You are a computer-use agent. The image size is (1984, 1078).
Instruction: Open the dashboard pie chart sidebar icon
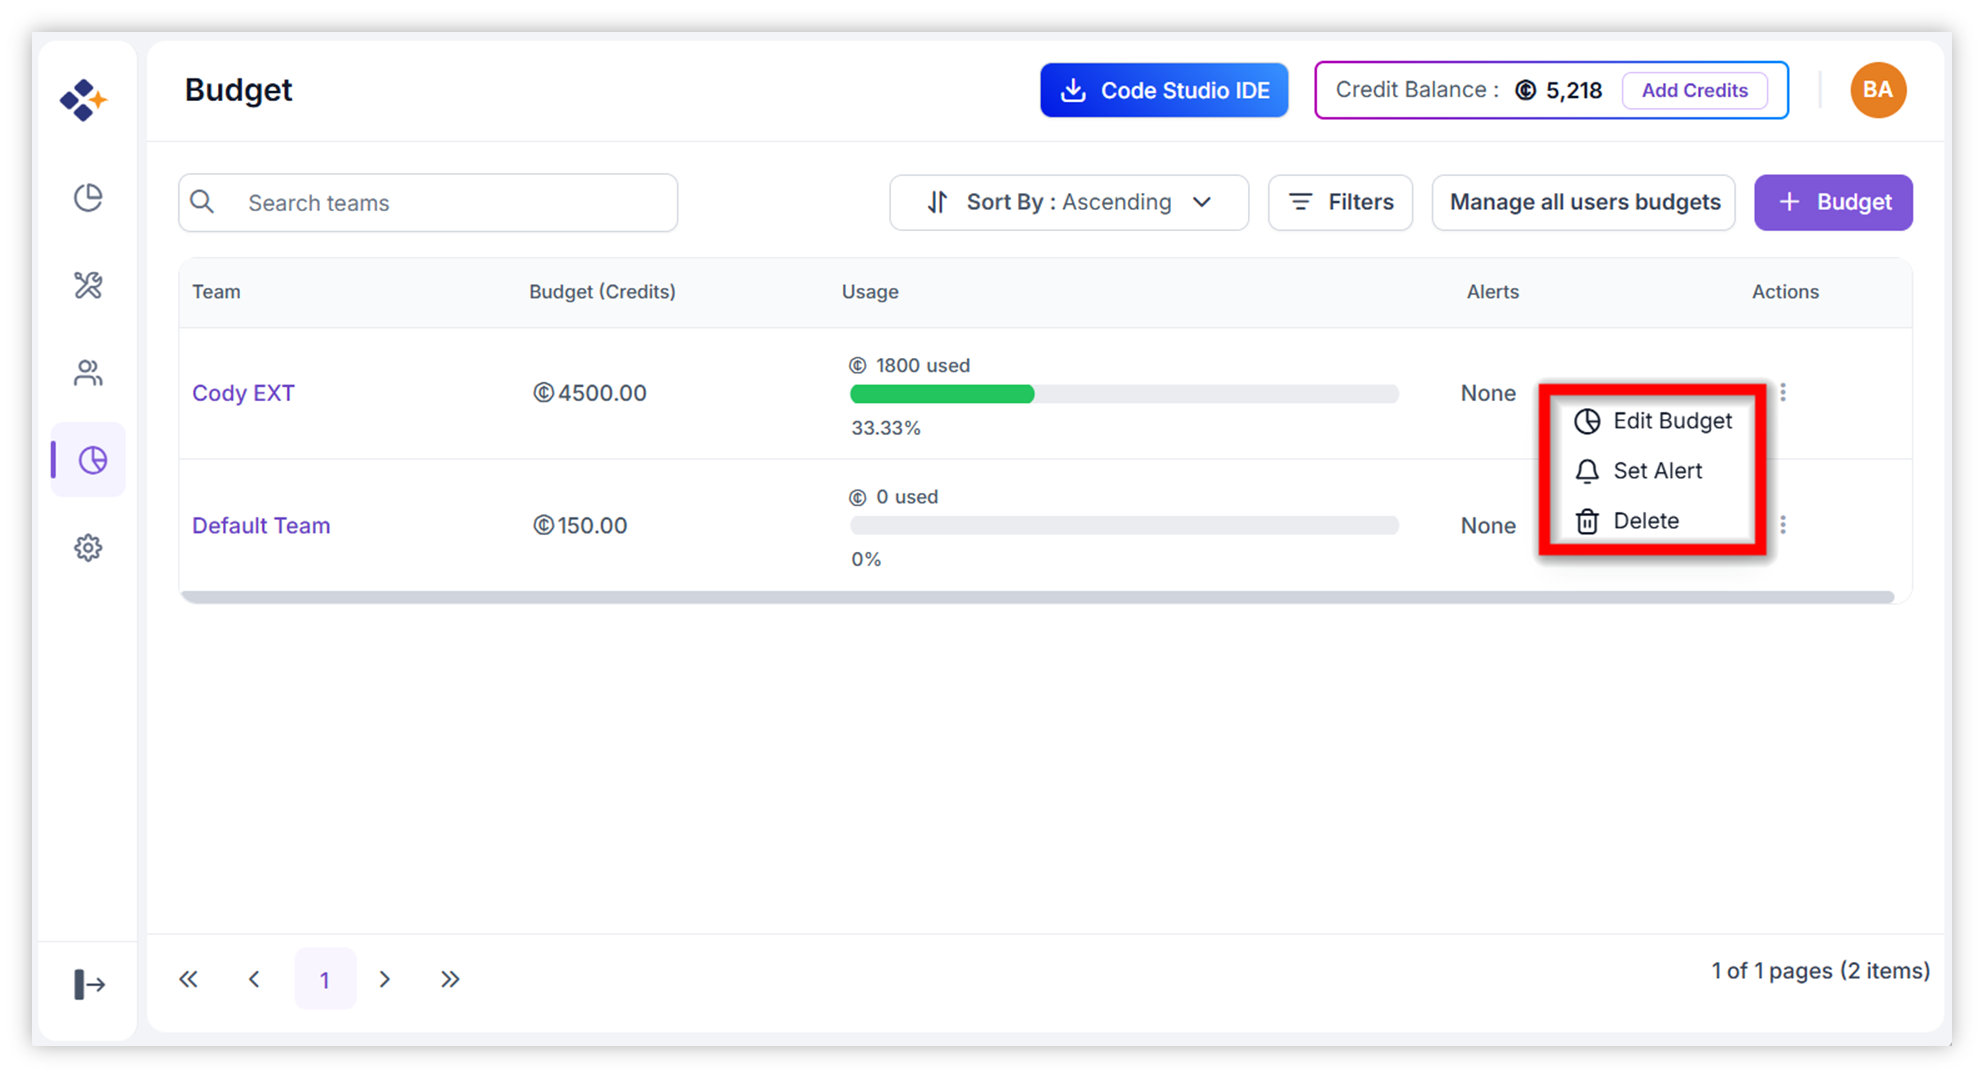point(88,198)
